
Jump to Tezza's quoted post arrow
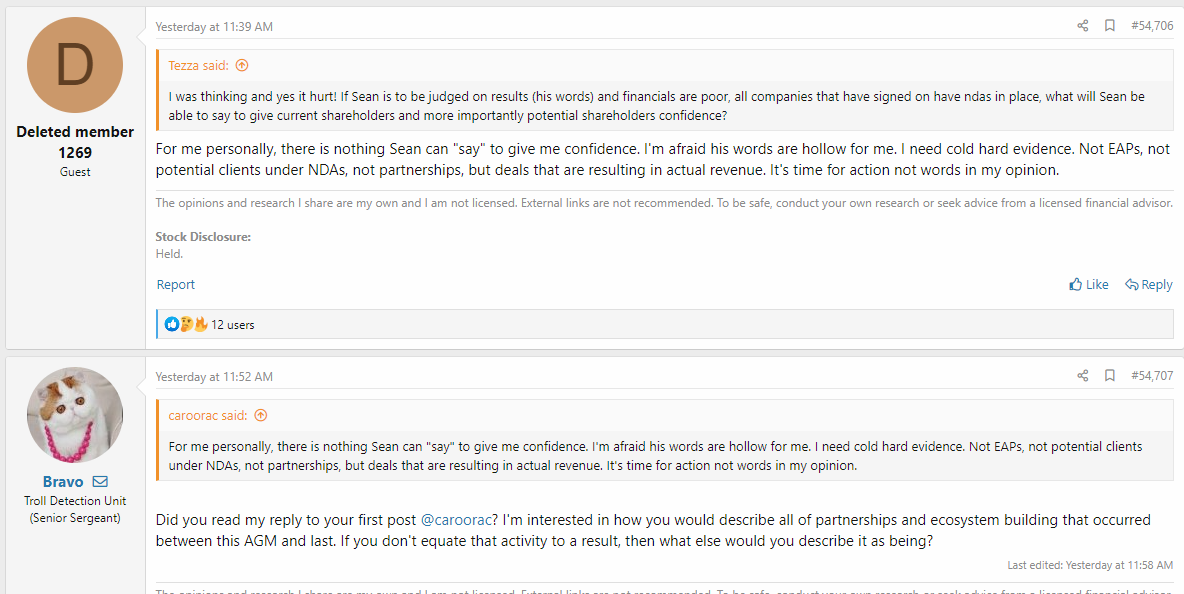pyautogui.click(x=241, y=66)
